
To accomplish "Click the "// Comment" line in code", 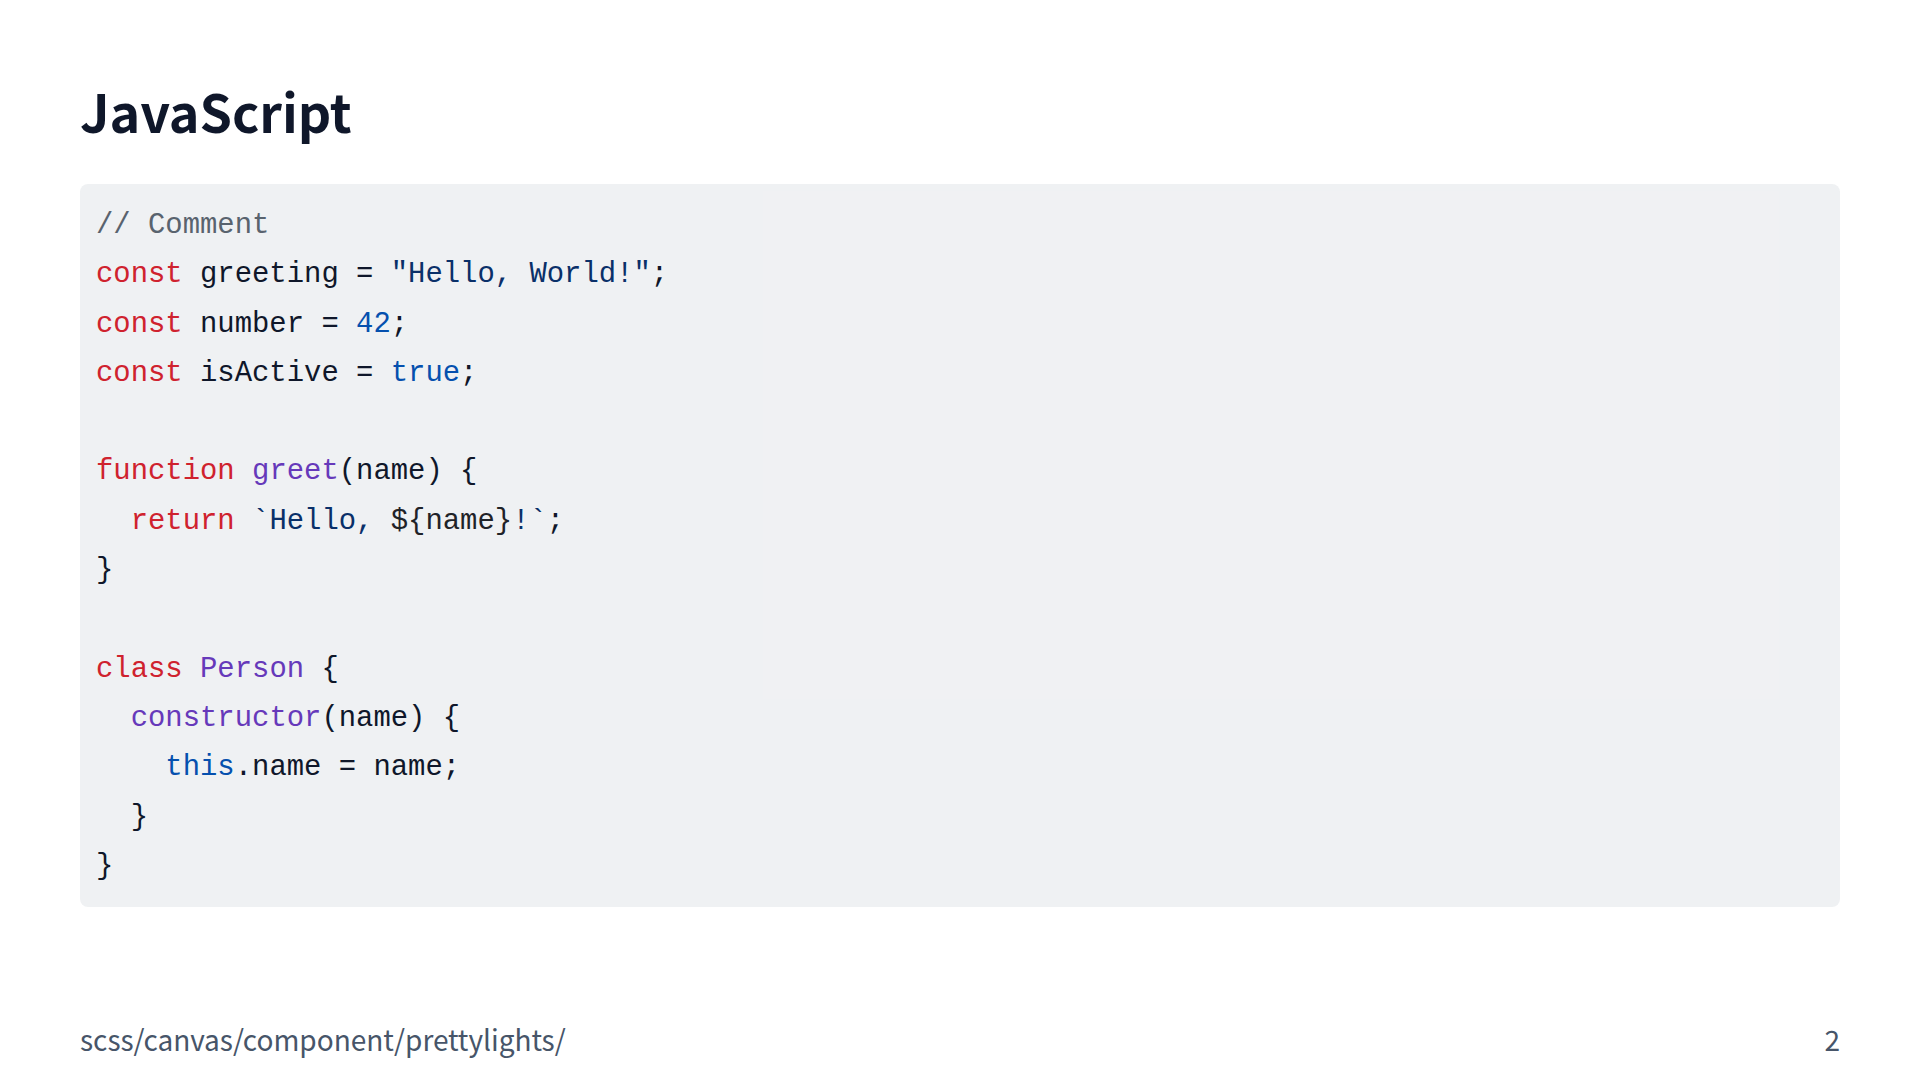I will click(x=182, y=224).
